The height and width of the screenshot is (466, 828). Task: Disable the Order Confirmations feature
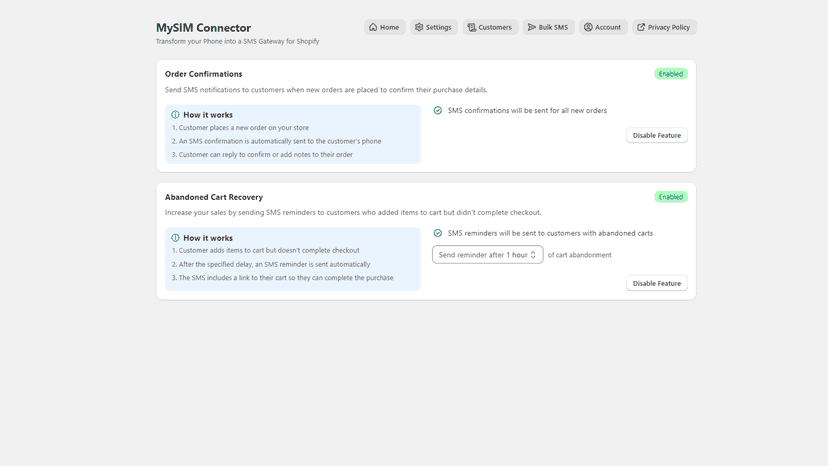click(656, 135)
